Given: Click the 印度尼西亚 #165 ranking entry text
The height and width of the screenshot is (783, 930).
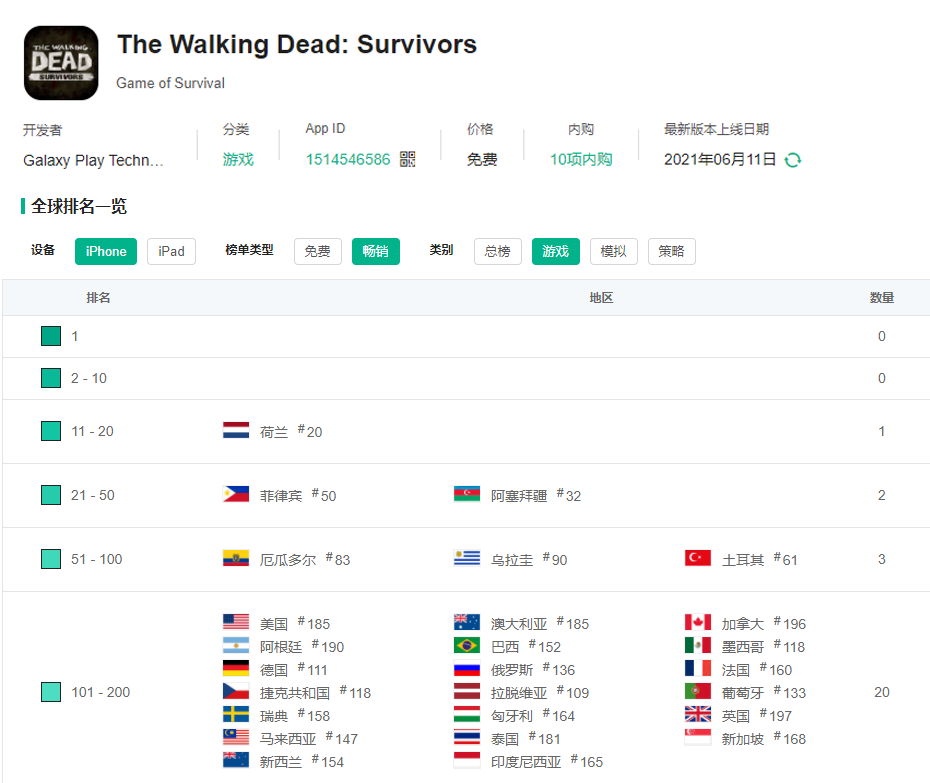Looking at the screenshot, I should coord(547,762).
